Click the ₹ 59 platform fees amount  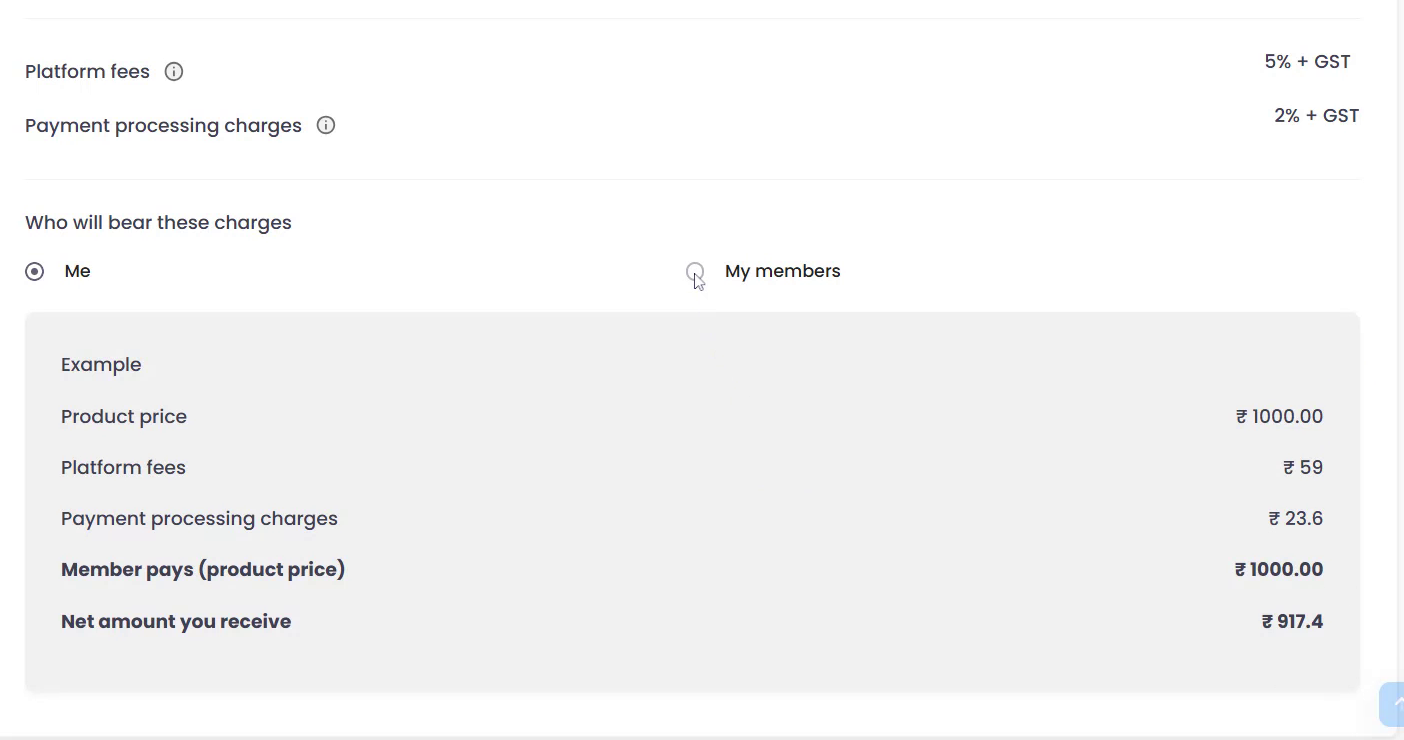click(1303, 468)
